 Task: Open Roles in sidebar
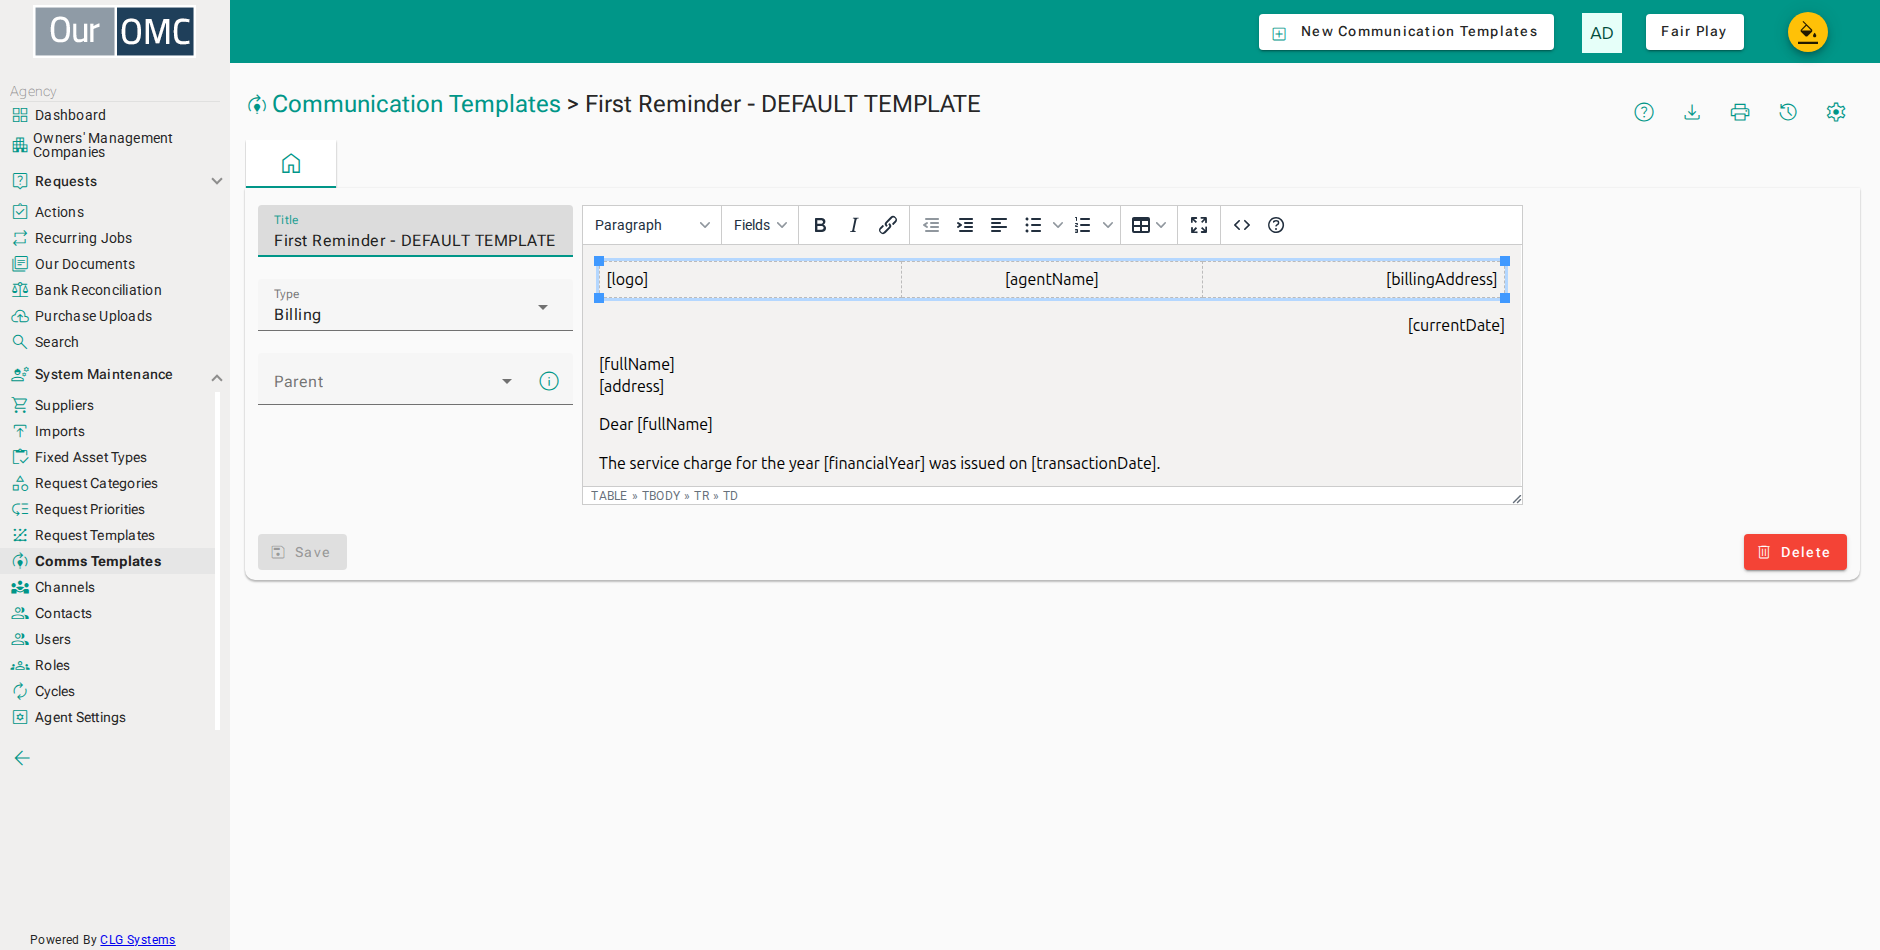[x=52, y=665]
